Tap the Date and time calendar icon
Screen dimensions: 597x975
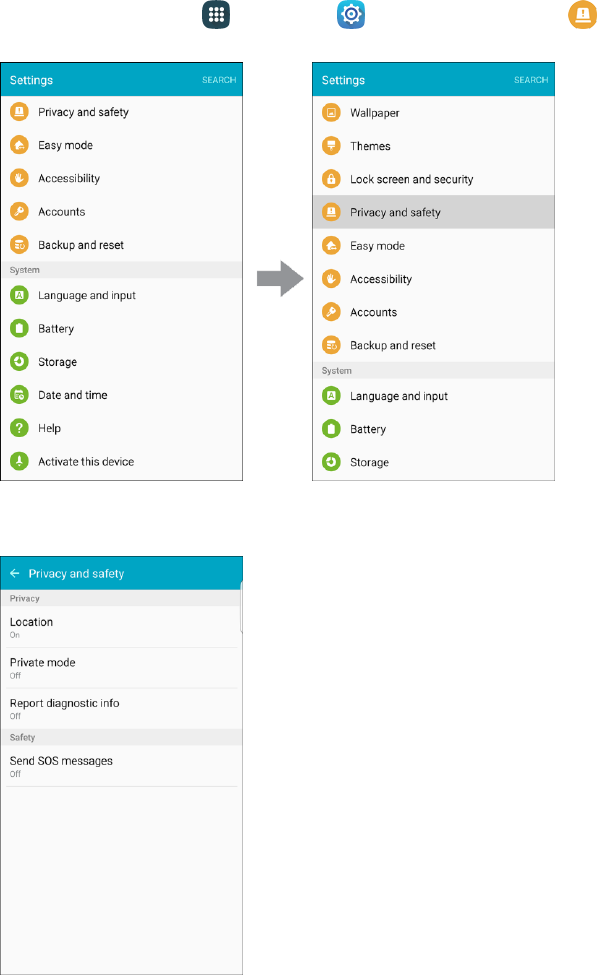pos(19,395)
